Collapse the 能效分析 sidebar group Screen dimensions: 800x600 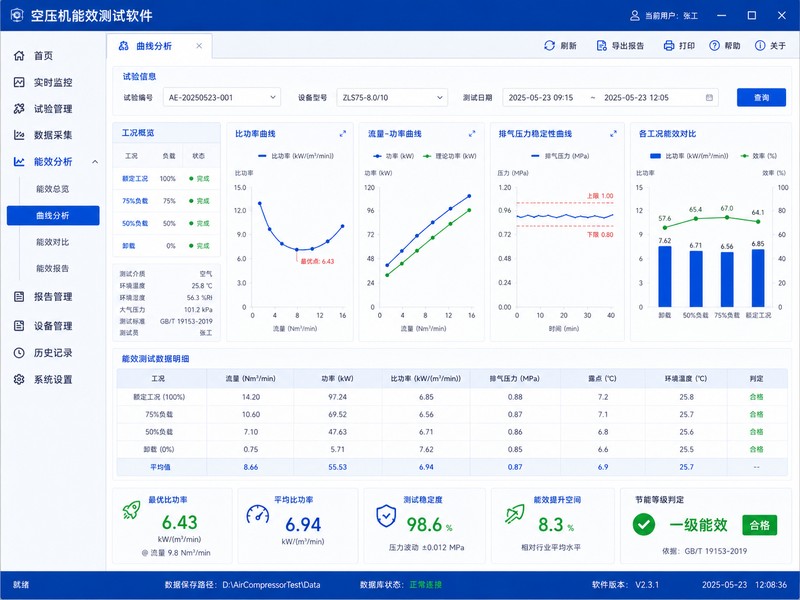(x=95, y=162)
